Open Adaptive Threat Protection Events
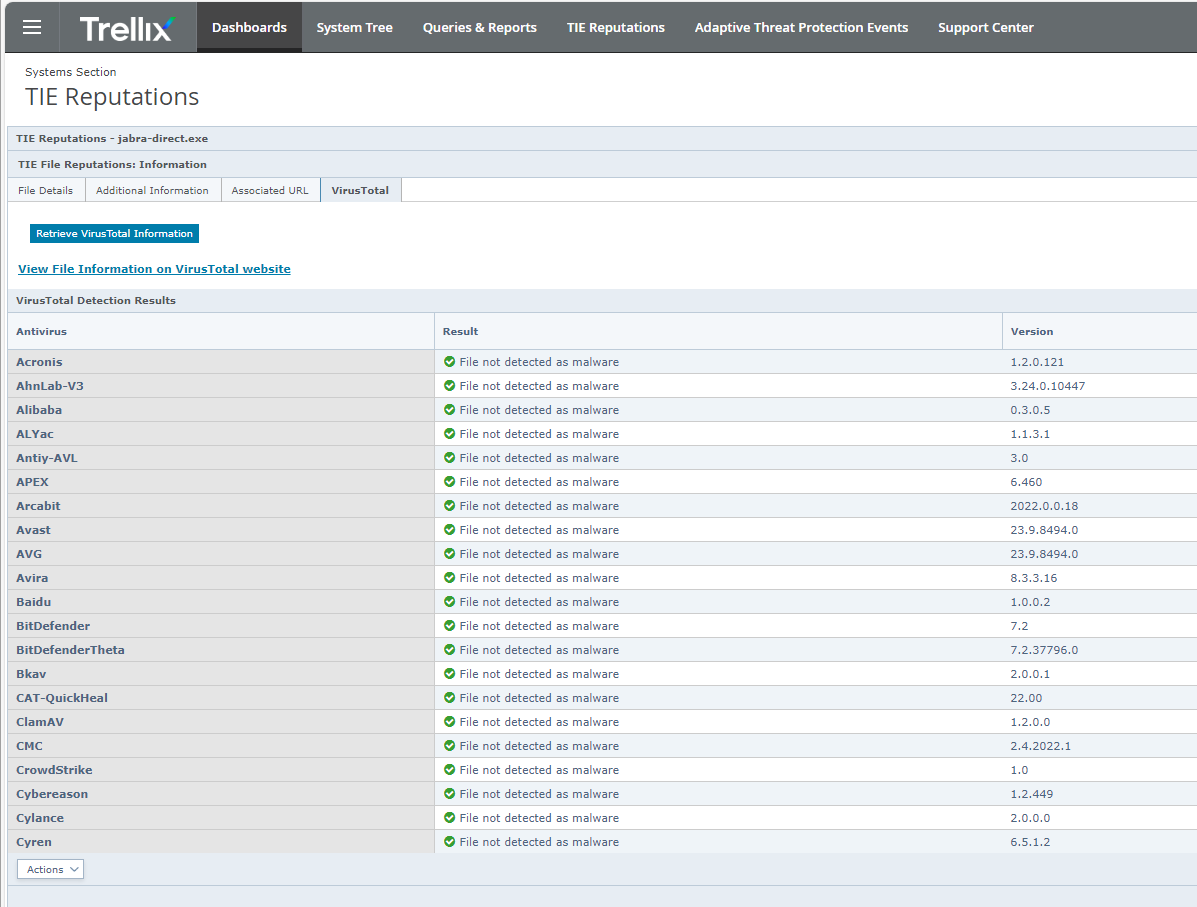The height and width of the screenshot is (907, 1197). click(x=801, y=27)
